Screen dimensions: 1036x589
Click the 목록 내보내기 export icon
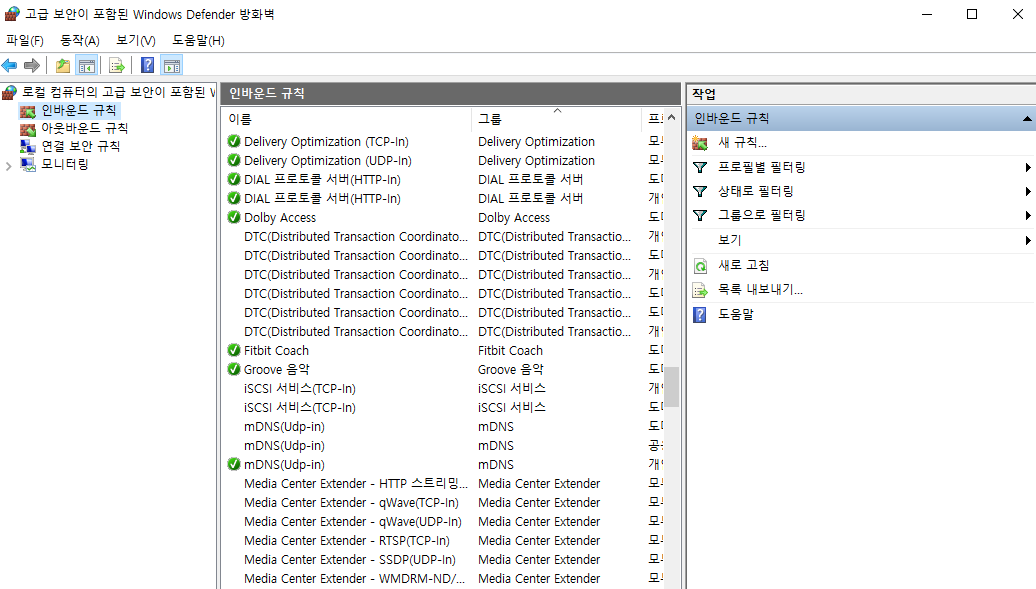(x=700, y=290)
